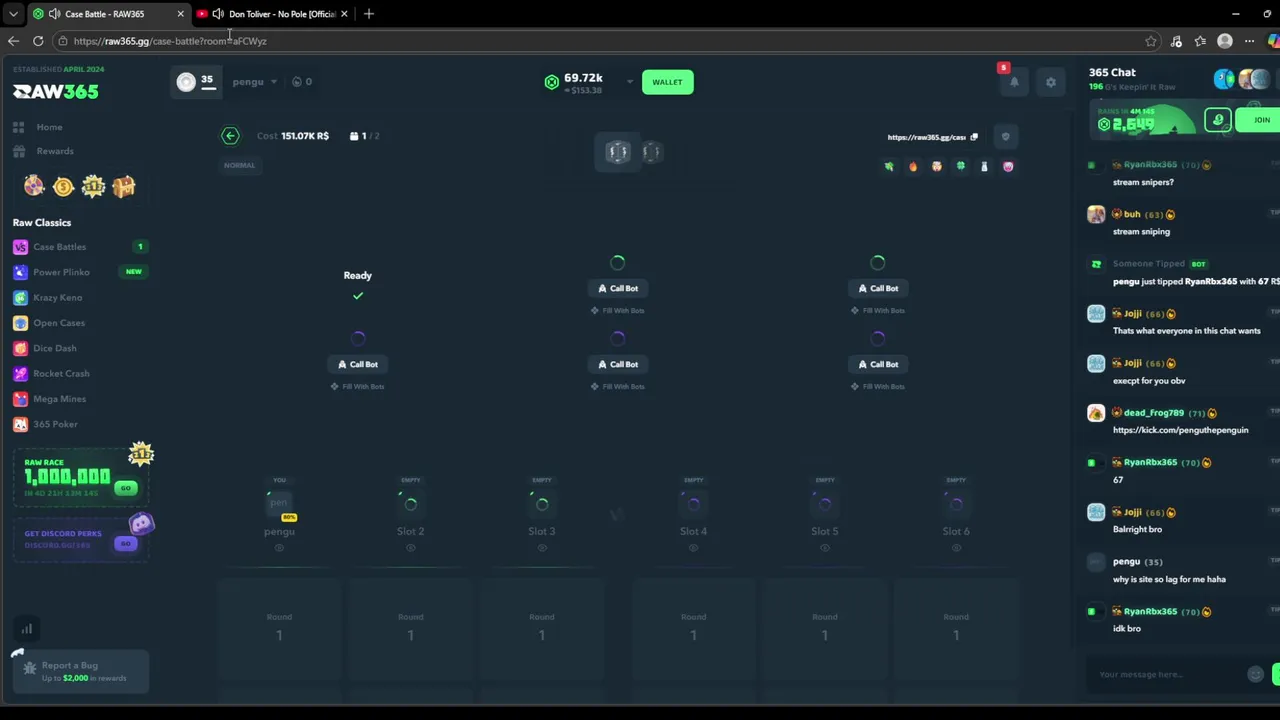Open the notifications bell
The image size is (1280, 720).
[1014, 82]
